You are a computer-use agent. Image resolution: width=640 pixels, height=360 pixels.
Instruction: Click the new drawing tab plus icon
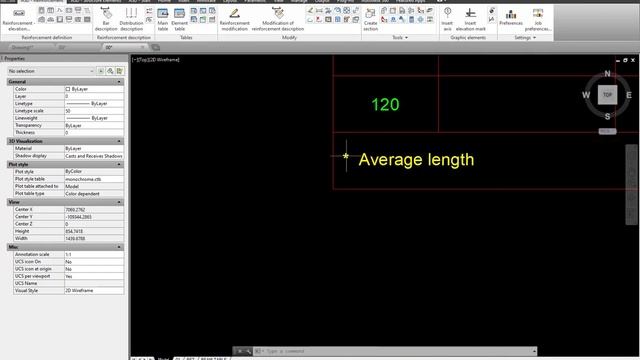(x=156, y=47)
